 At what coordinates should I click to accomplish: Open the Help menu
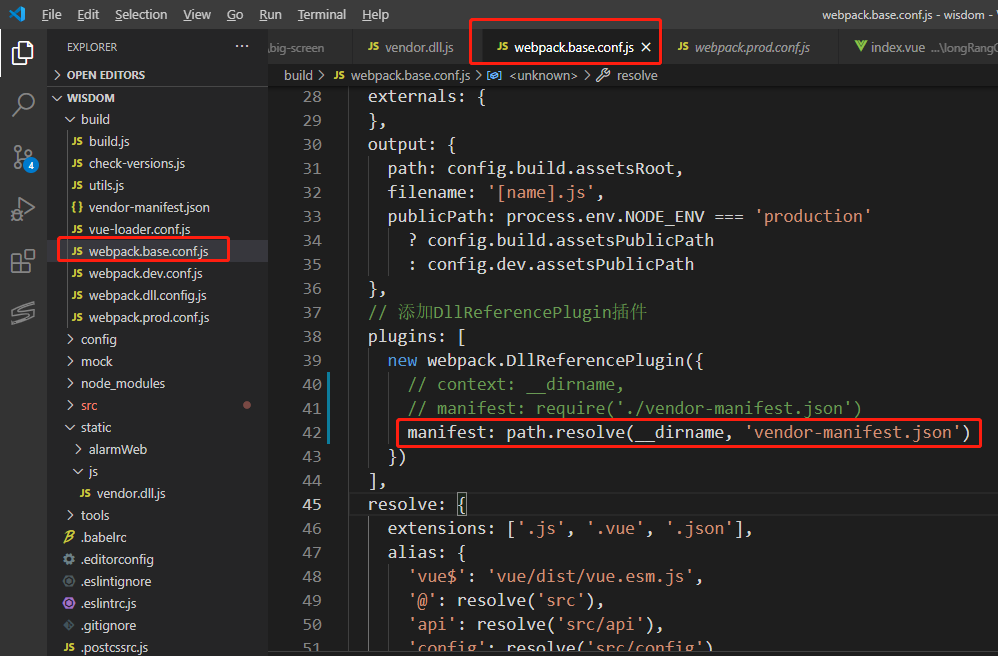(x=376, y=14)
